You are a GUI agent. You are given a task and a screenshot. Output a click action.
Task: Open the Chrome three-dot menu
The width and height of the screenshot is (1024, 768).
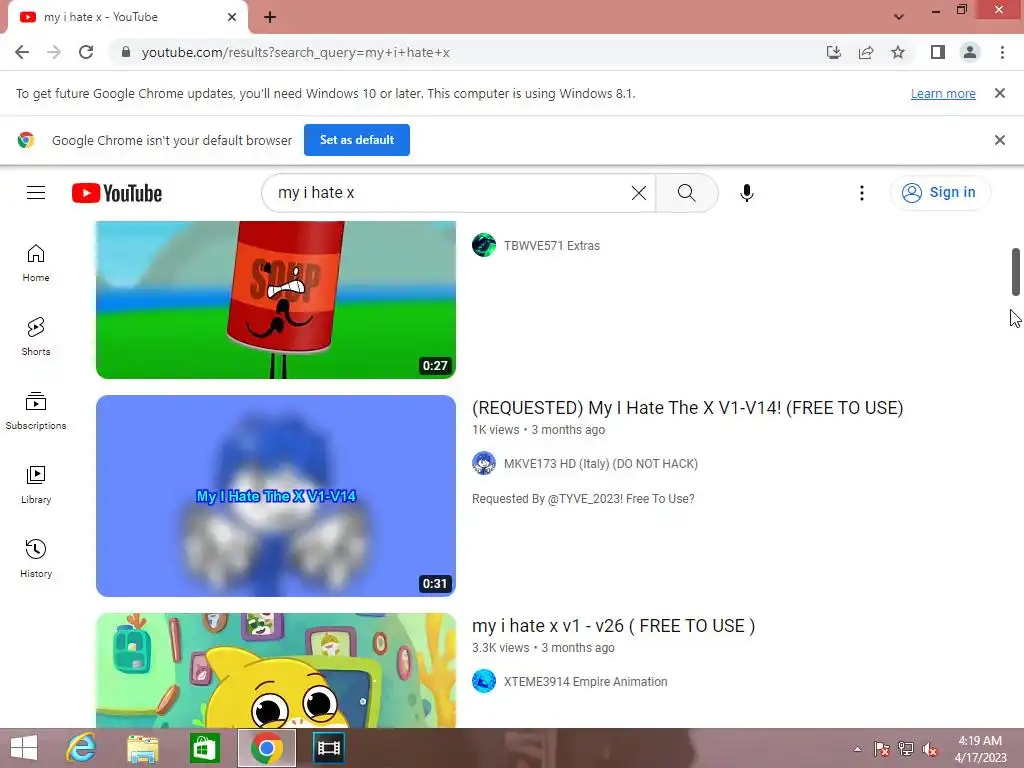[1002, 52]
